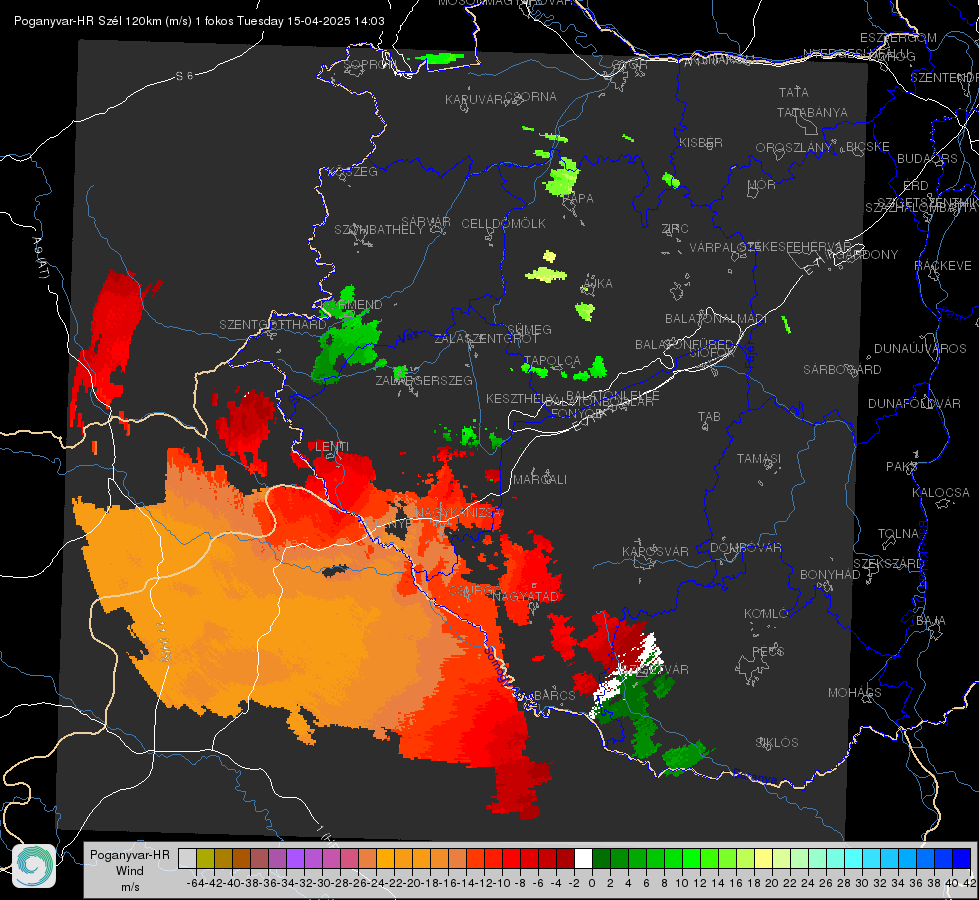This screenshot has height=900, width=979.
Task: Click the KAPUVÁR city label
Action: 475,100
